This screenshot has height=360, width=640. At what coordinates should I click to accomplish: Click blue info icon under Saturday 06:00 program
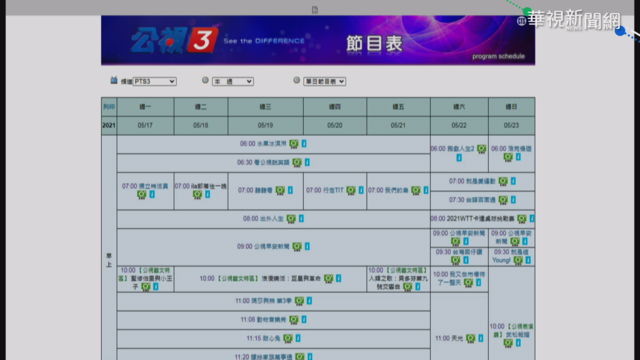459,158
